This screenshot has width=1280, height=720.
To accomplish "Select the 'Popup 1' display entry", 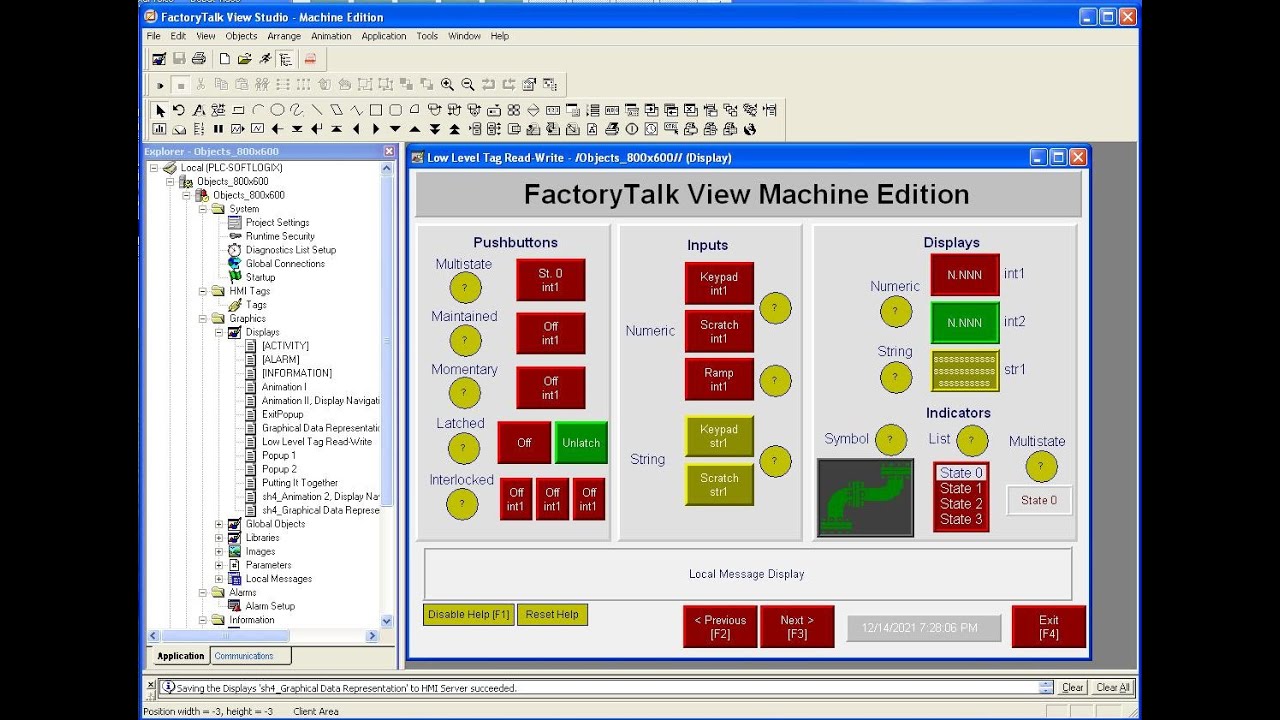I will [x=279, y=455].
